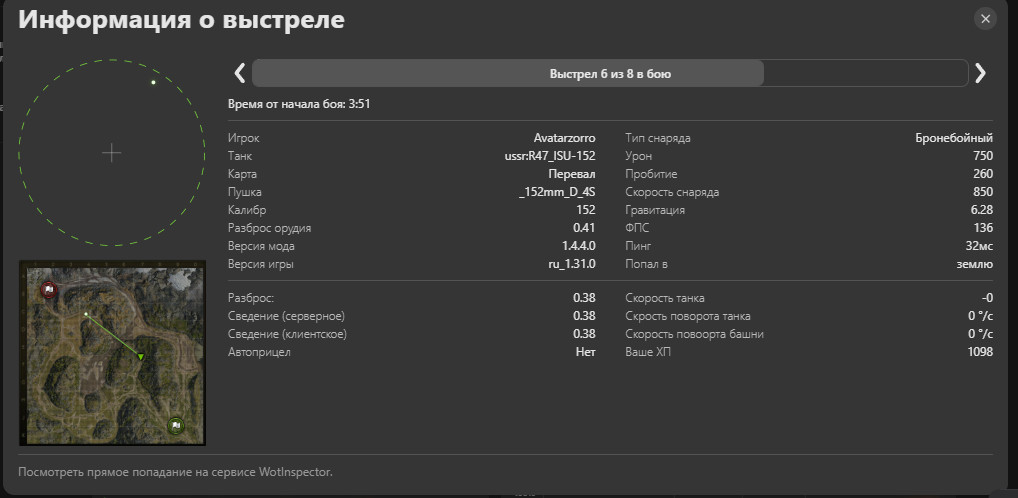Viewport: 1018px width, 498px height.
Task: Click the white shot target dot on minimap
Action: coord(87,315)
